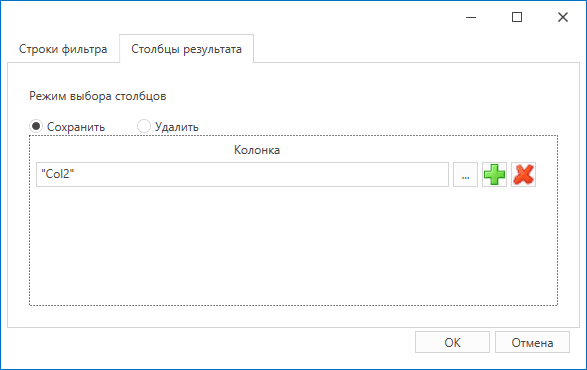Click the empty window title bar
Image resolution: width=587 pixels, height=370 pixels.
(x=225, y=17)
